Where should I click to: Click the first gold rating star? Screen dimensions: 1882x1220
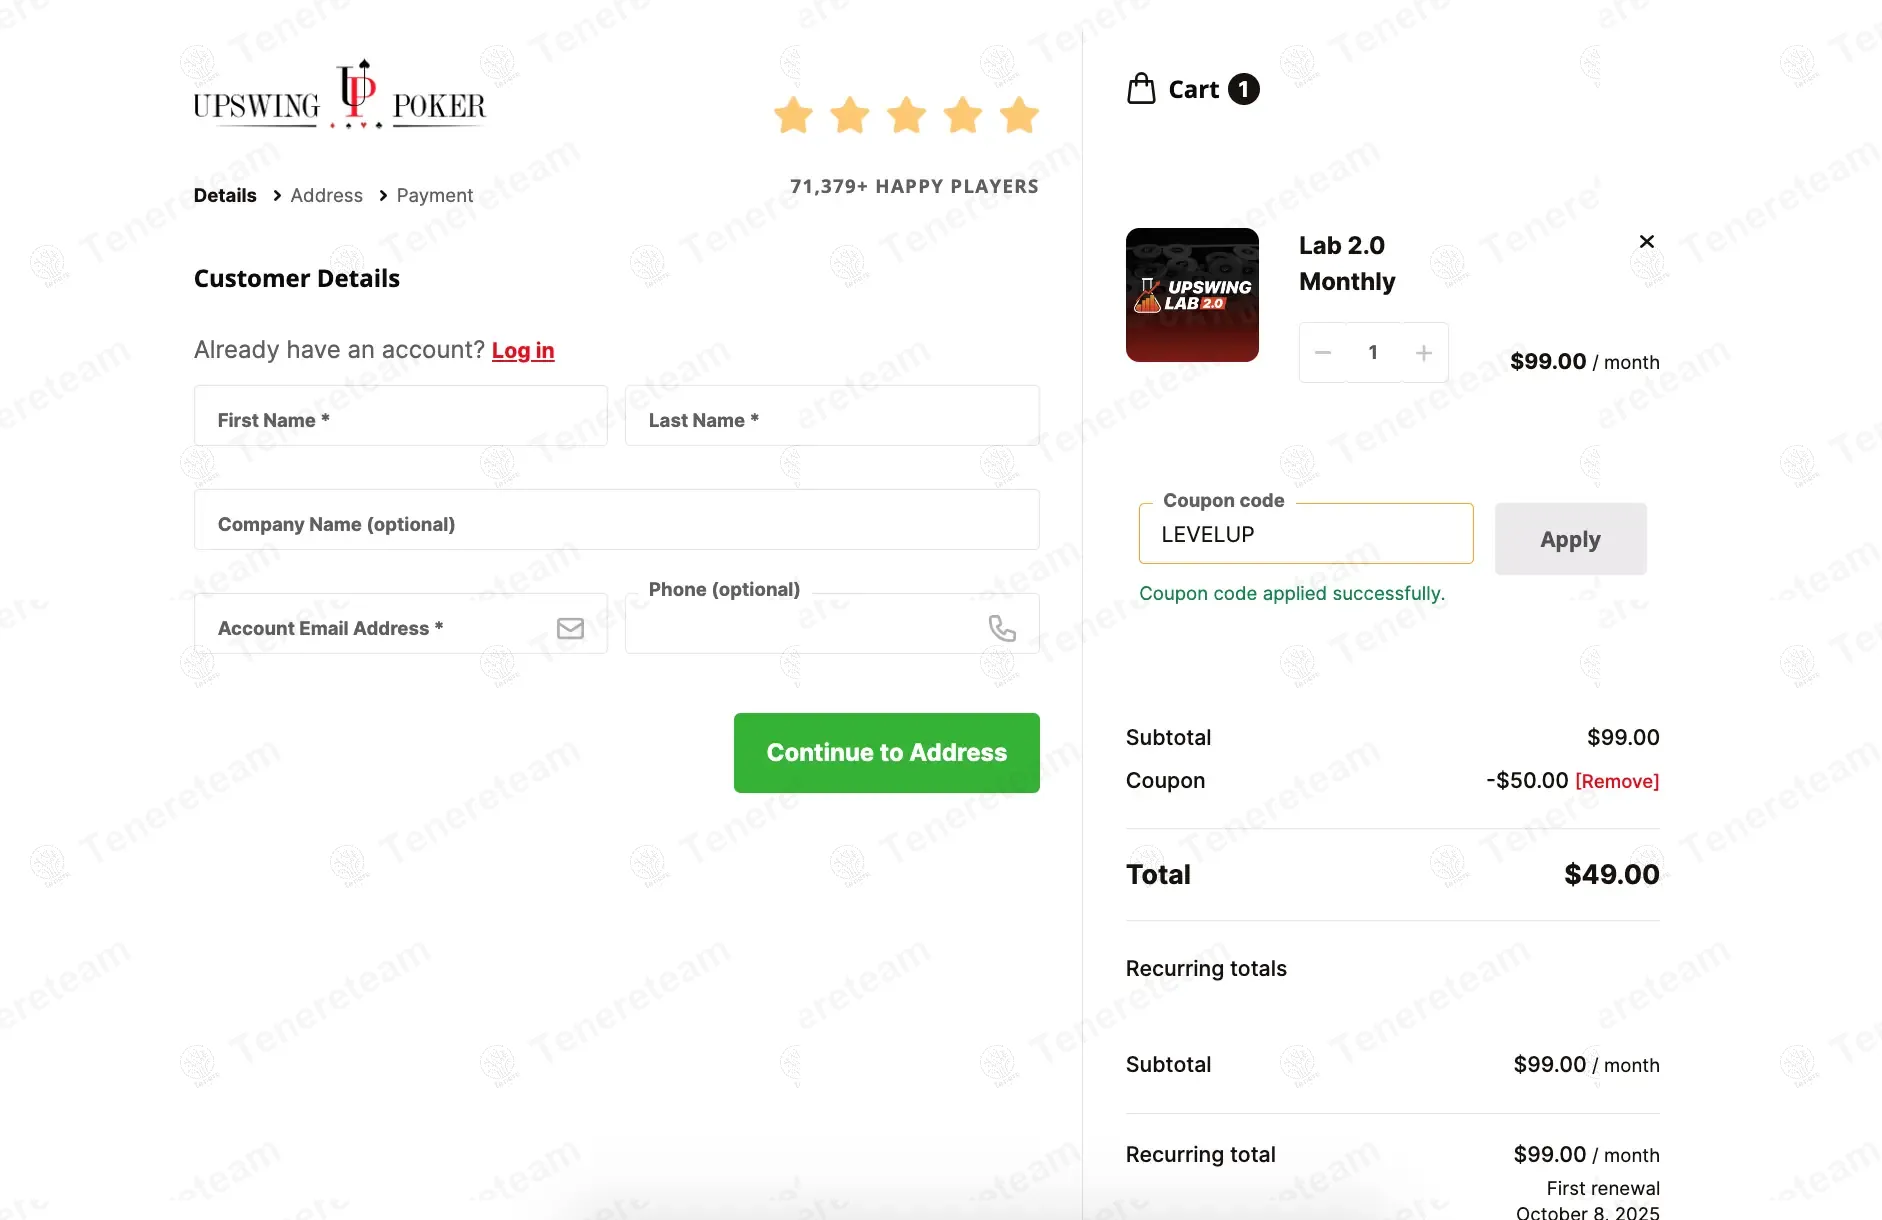point(793,115)
